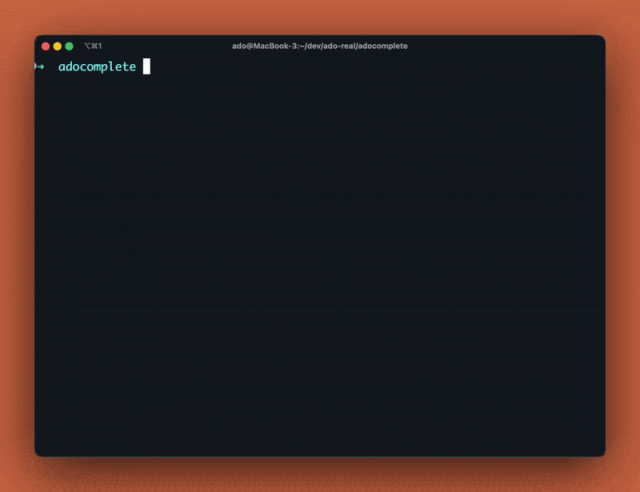Click the prompt arrow symbol
This screenshot has height=492, width=640.
39,67
